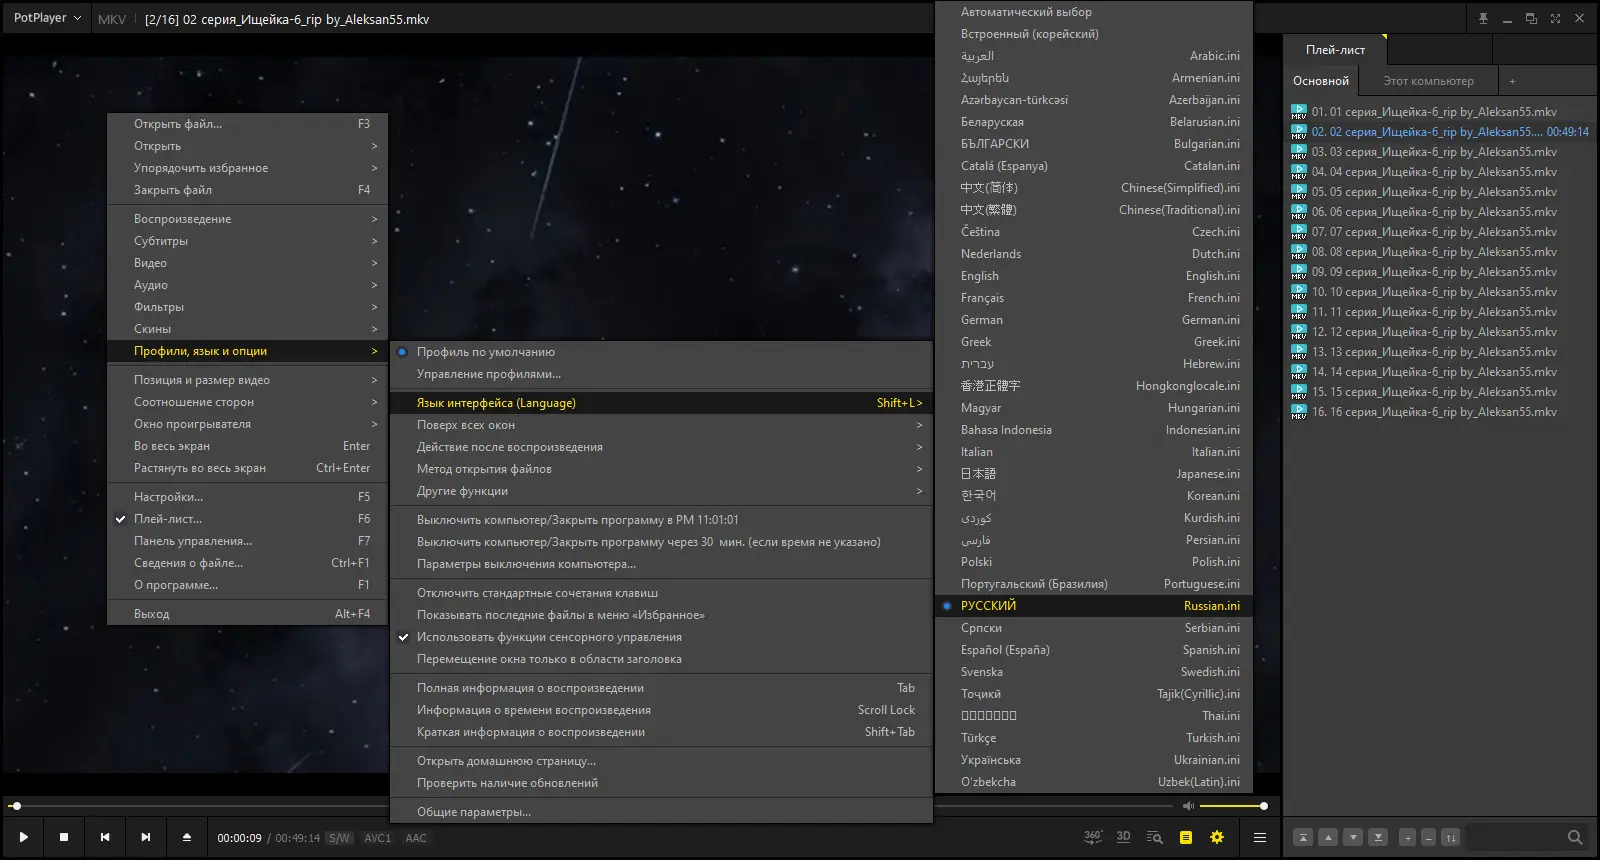Open the PotPlayer main menu dropdown
This screenshot has height=860, width=1600.
tap(47, 18)
